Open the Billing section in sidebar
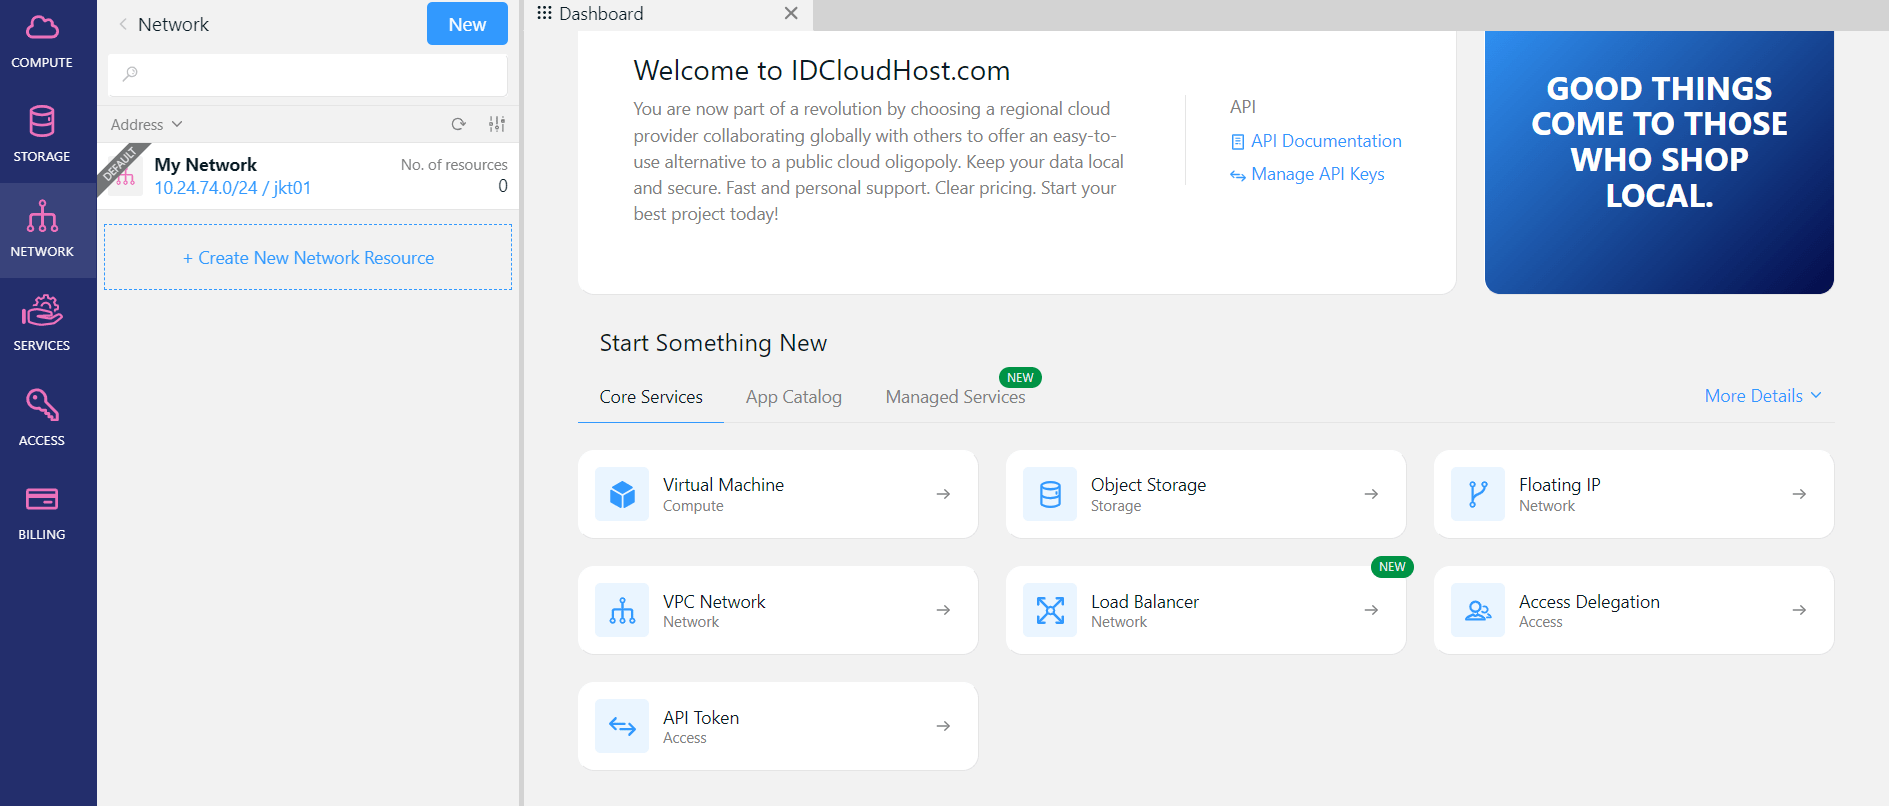The width and height of the screenshot is (1889, 806). point(42,513)
